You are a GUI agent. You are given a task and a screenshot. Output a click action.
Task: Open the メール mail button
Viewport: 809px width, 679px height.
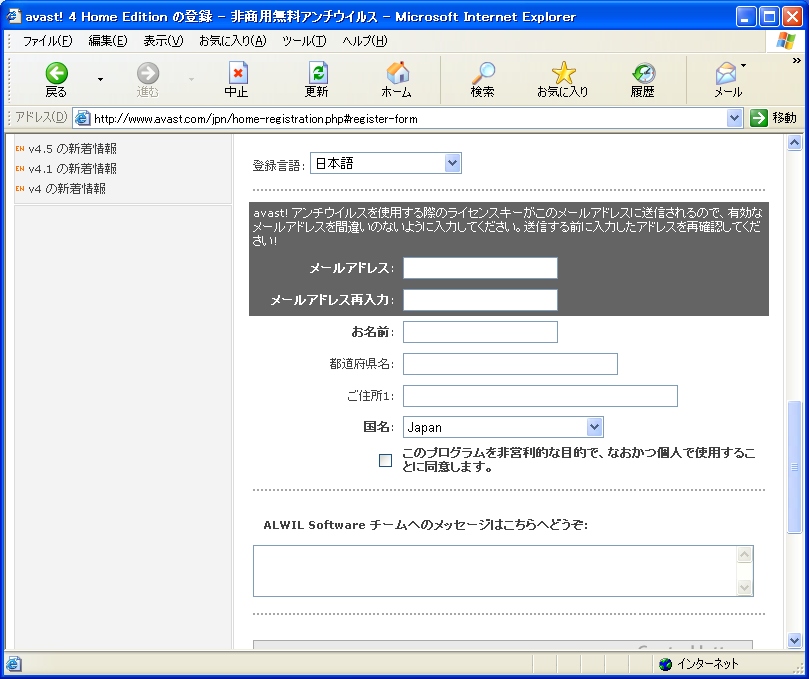pyautogui.click(x=727, y=80)
